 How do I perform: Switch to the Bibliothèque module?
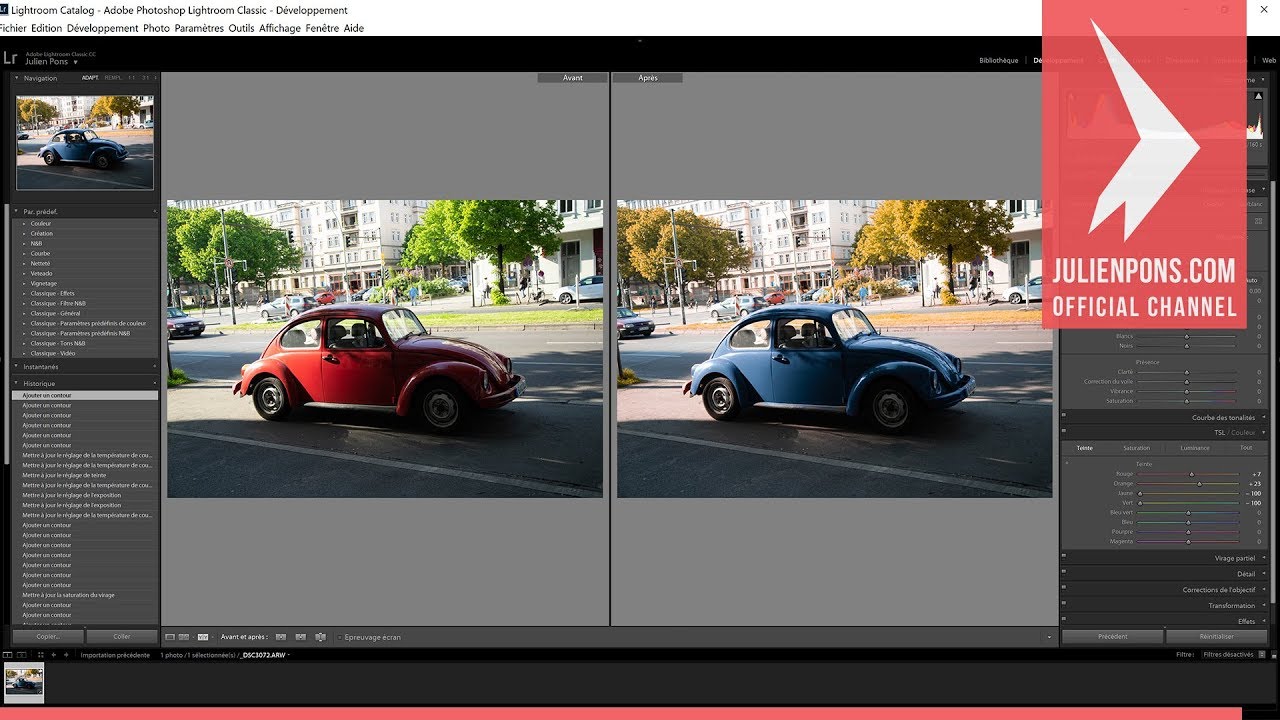coord(998,60)
